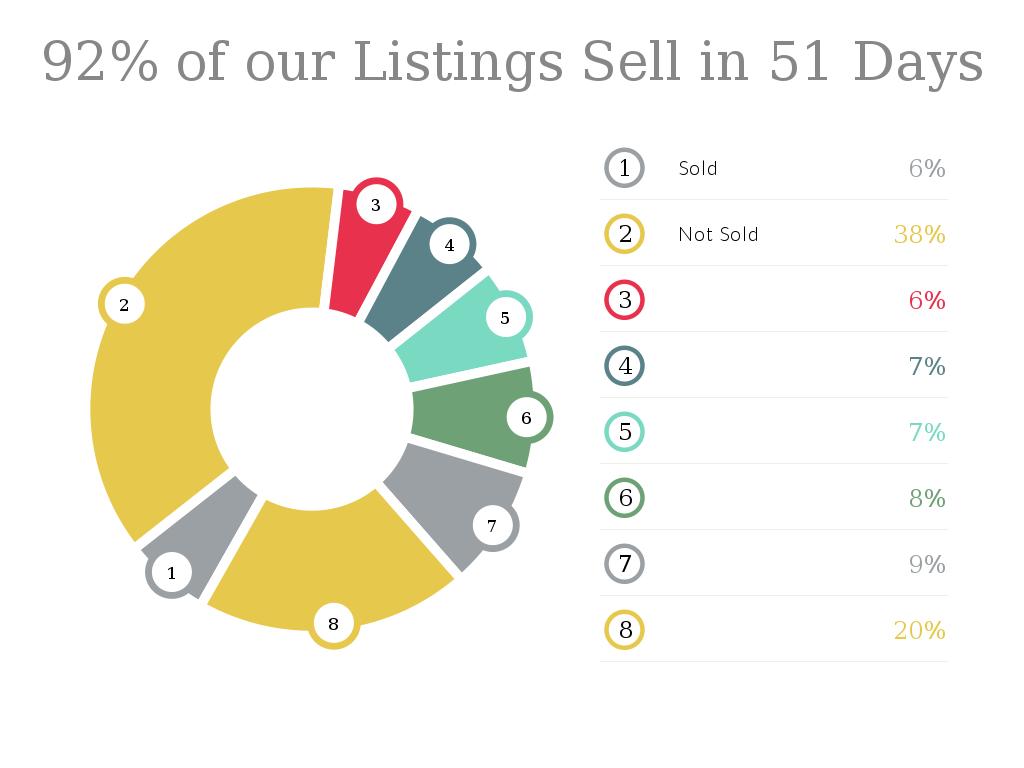This screenshot has width=1024, height=768.
Task: Select the legend circle numbered 8
Action: point(625,630)
